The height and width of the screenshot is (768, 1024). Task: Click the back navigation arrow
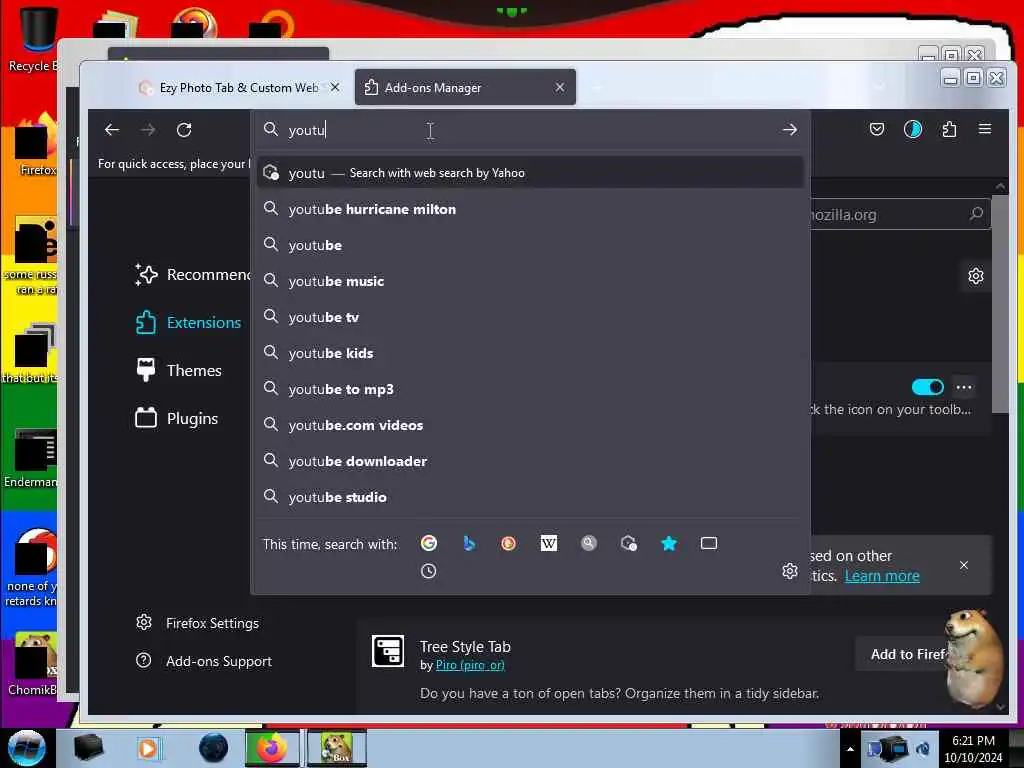112,129
